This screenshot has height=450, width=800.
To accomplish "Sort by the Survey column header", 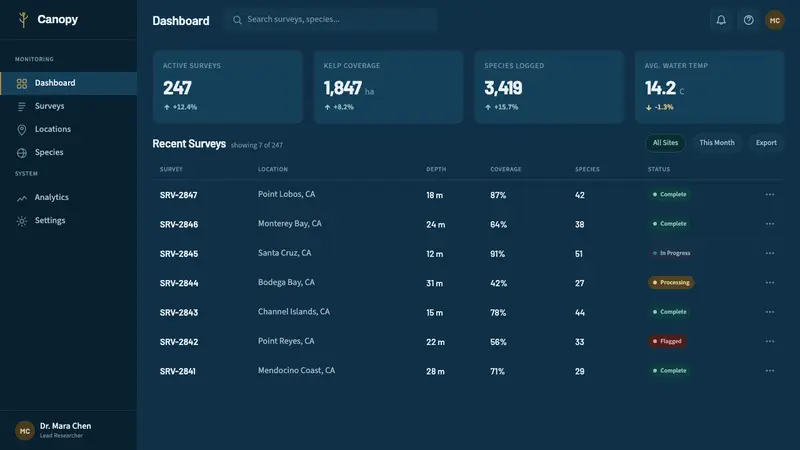I will click(x=171, y=169).
